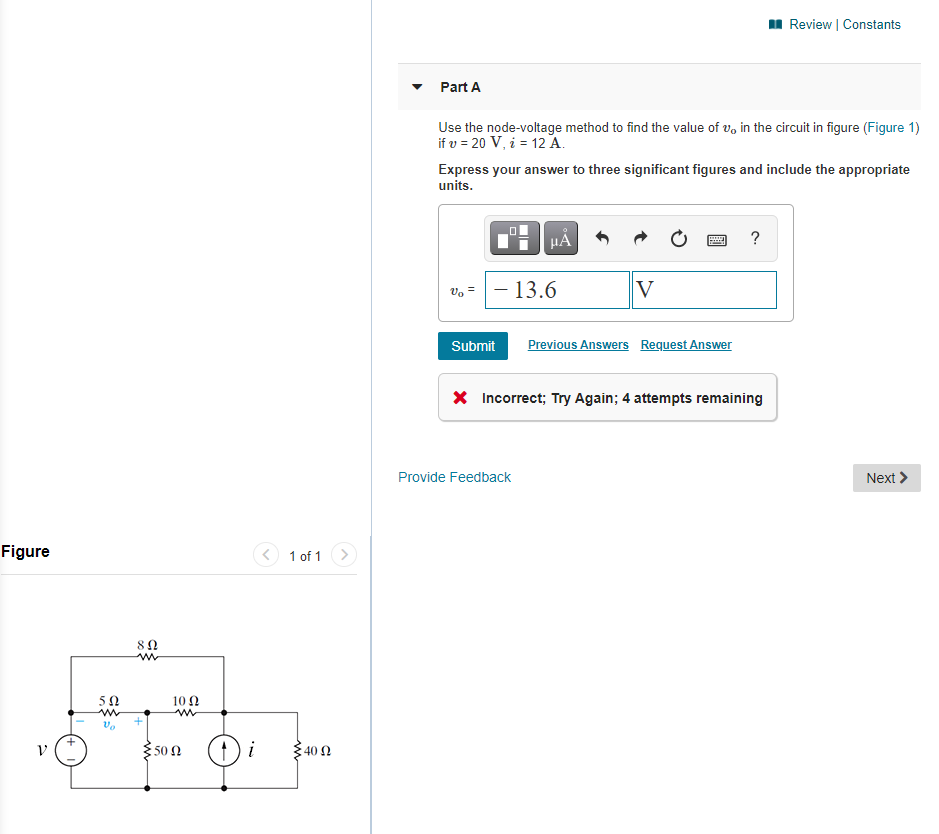Select the μÅ units icon

[559, 238]
